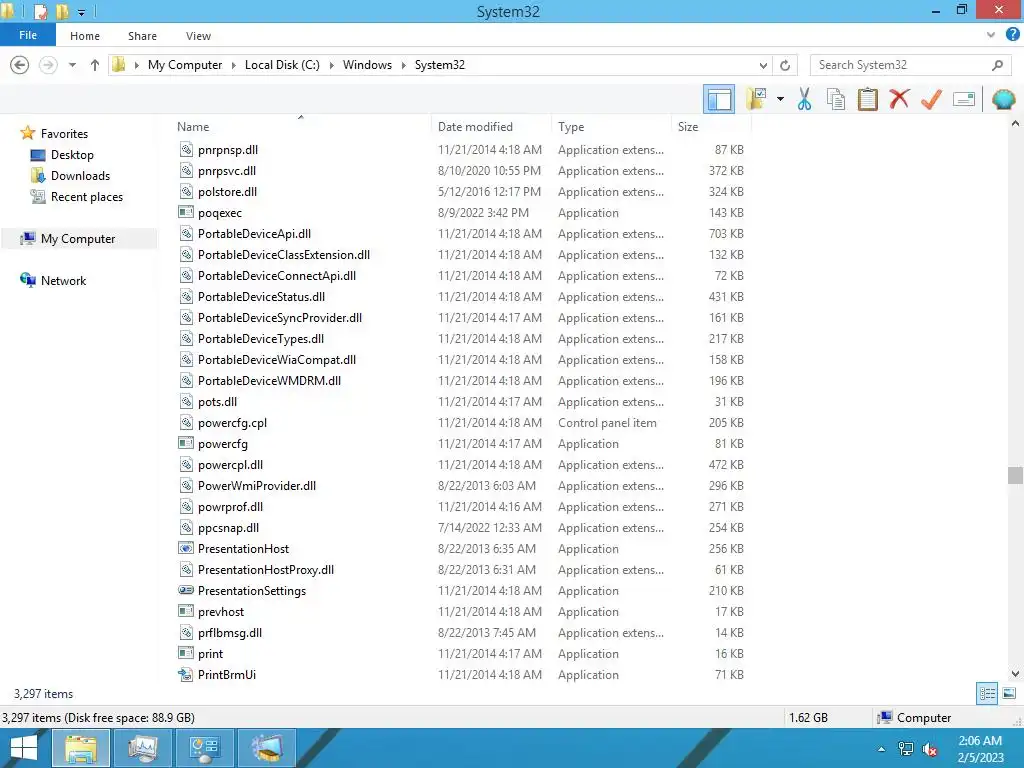Open dropdown arrow beside folder options icon
Image resolution: width=1024 pixels, height=768 pixels.
(780, 99)
